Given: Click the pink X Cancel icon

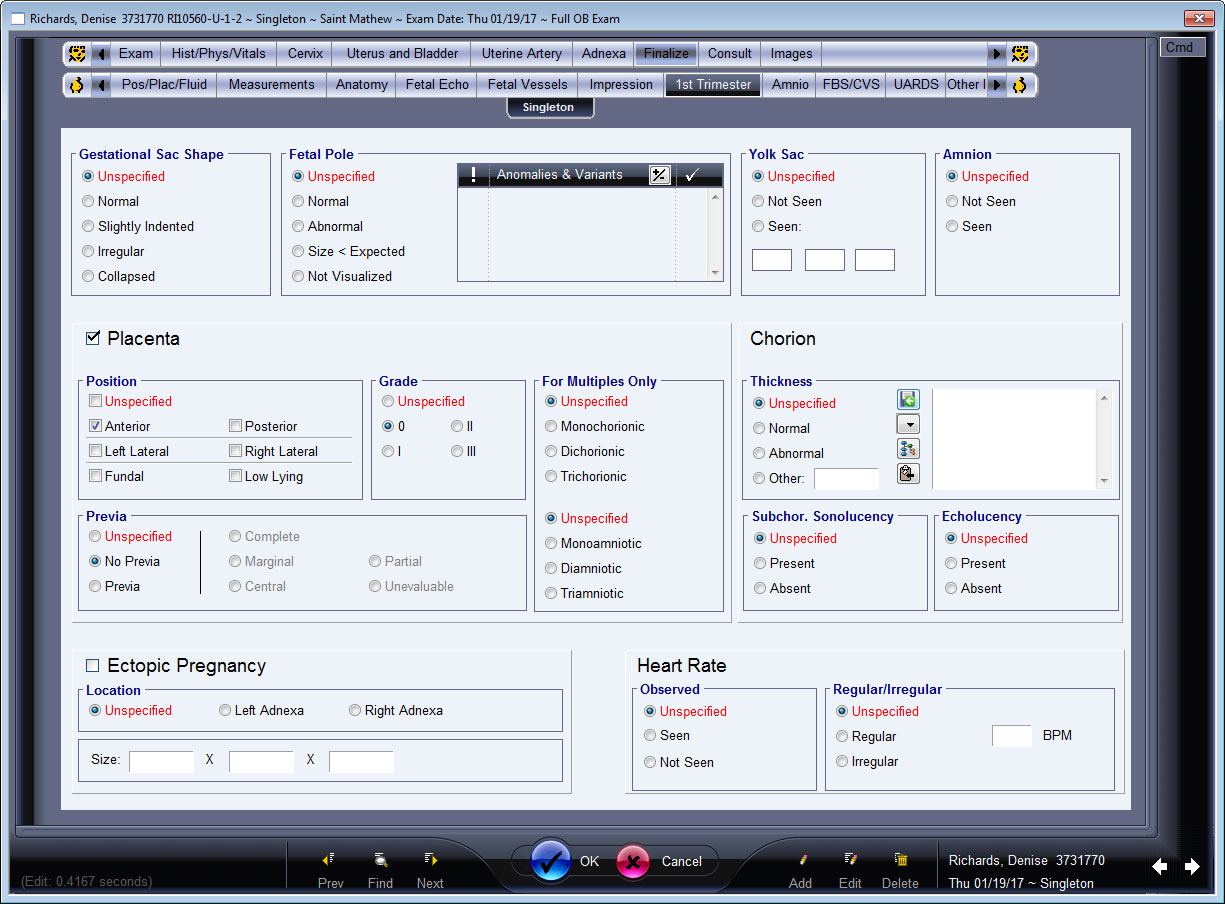Looking at the screenshot, I should point(633,861).
